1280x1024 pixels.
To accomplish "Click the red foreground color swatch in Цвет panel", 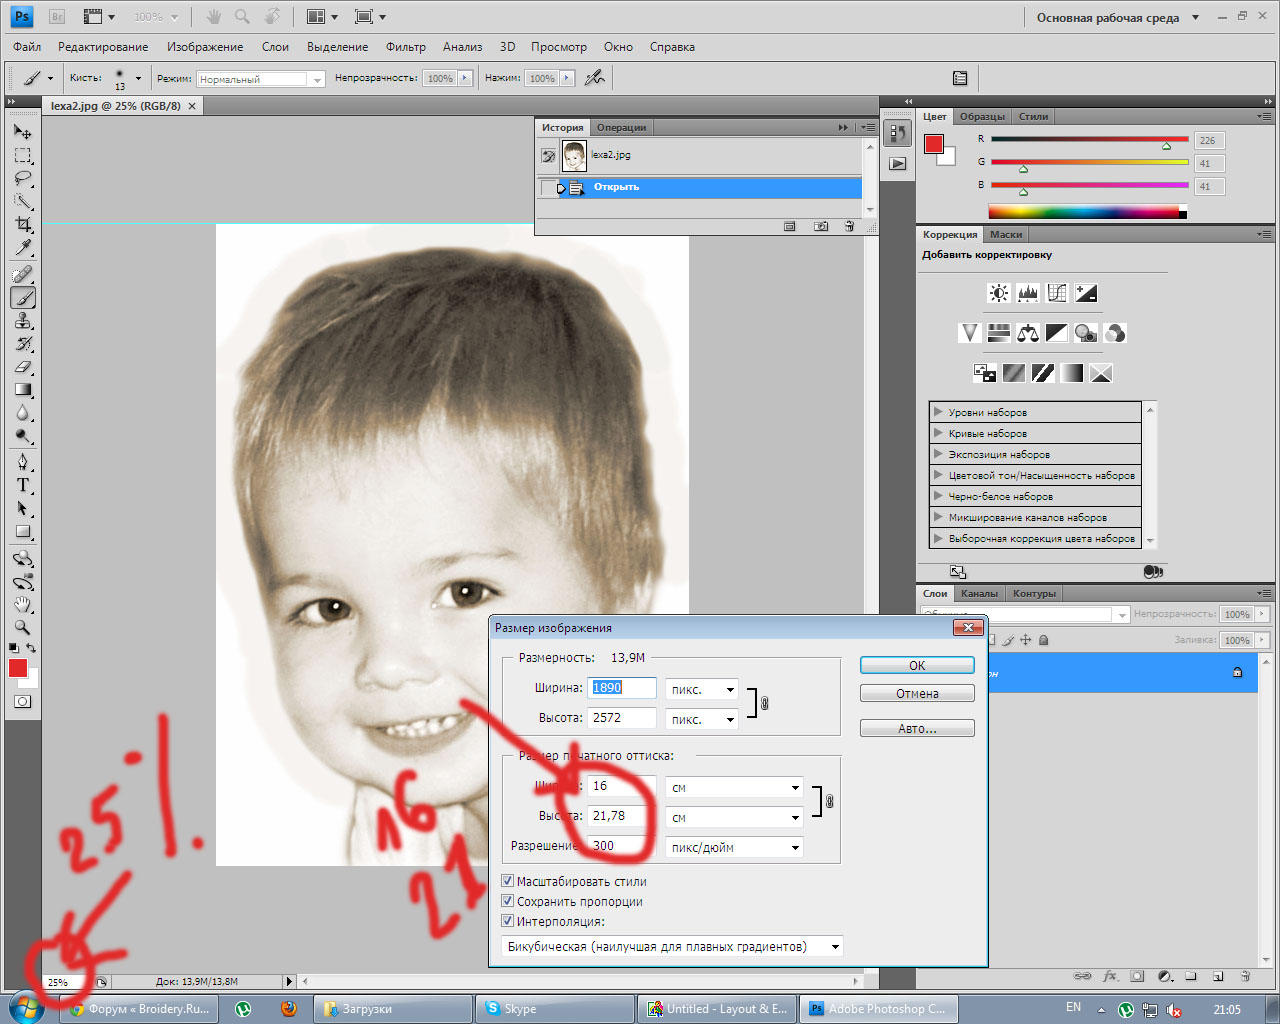I will [934, 144].
